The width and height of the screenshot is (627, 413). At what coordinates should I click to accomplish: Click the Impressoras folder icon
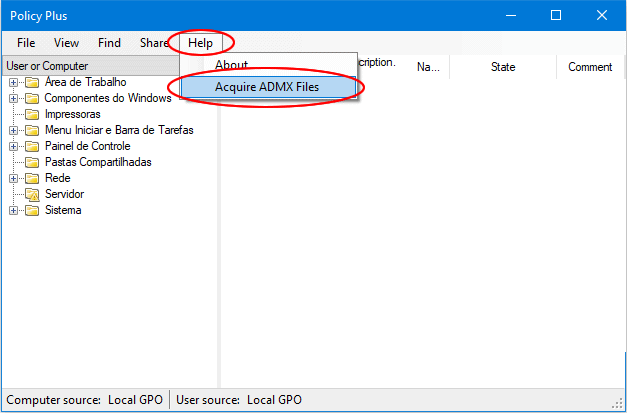[x=32, y=114]
